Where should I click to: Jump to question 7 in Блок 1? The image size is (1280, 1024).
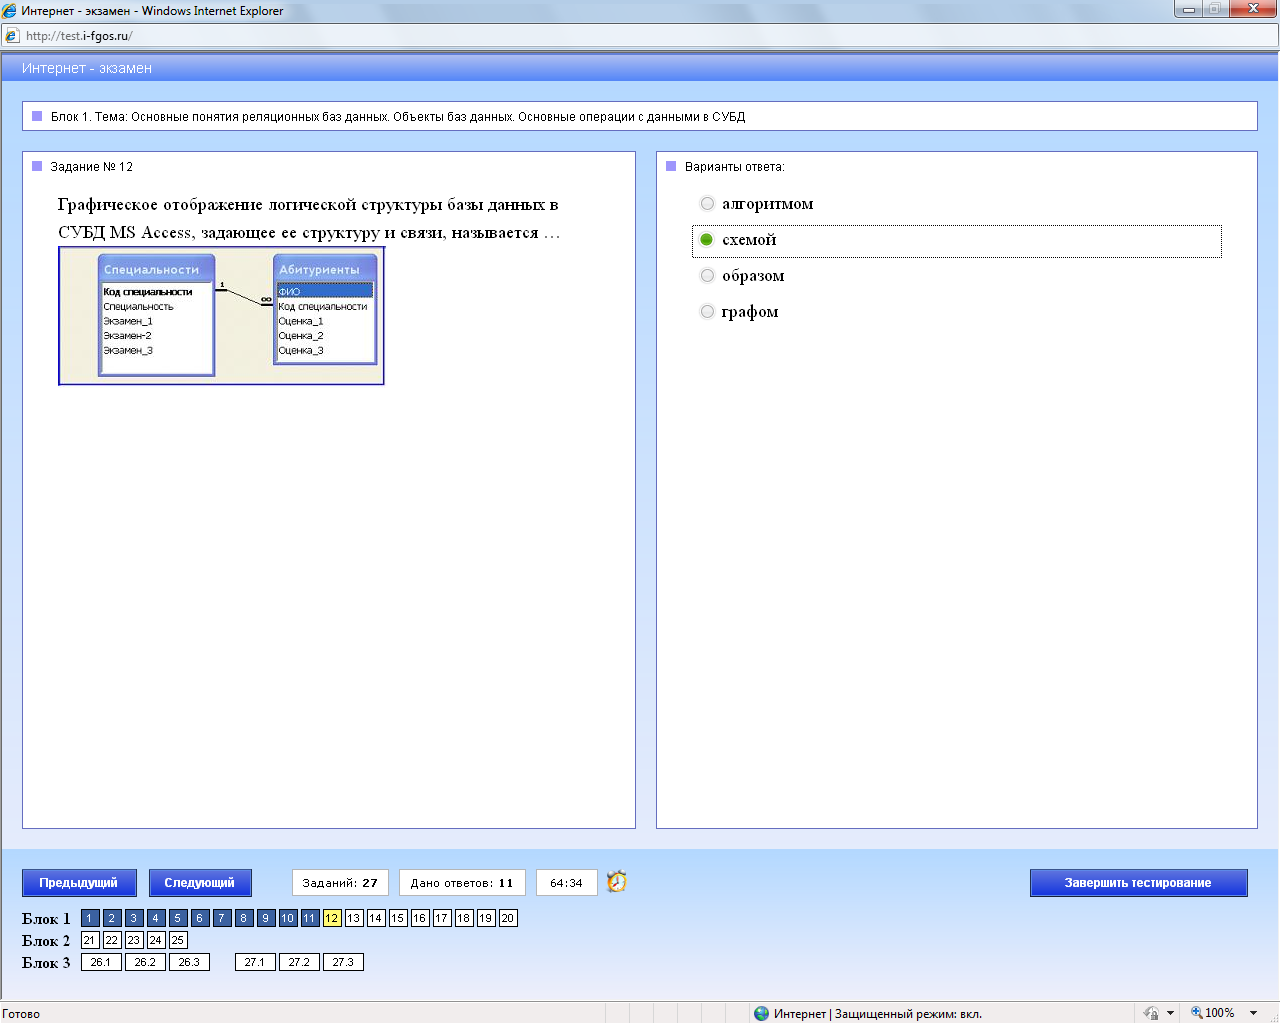coord(221,918)
